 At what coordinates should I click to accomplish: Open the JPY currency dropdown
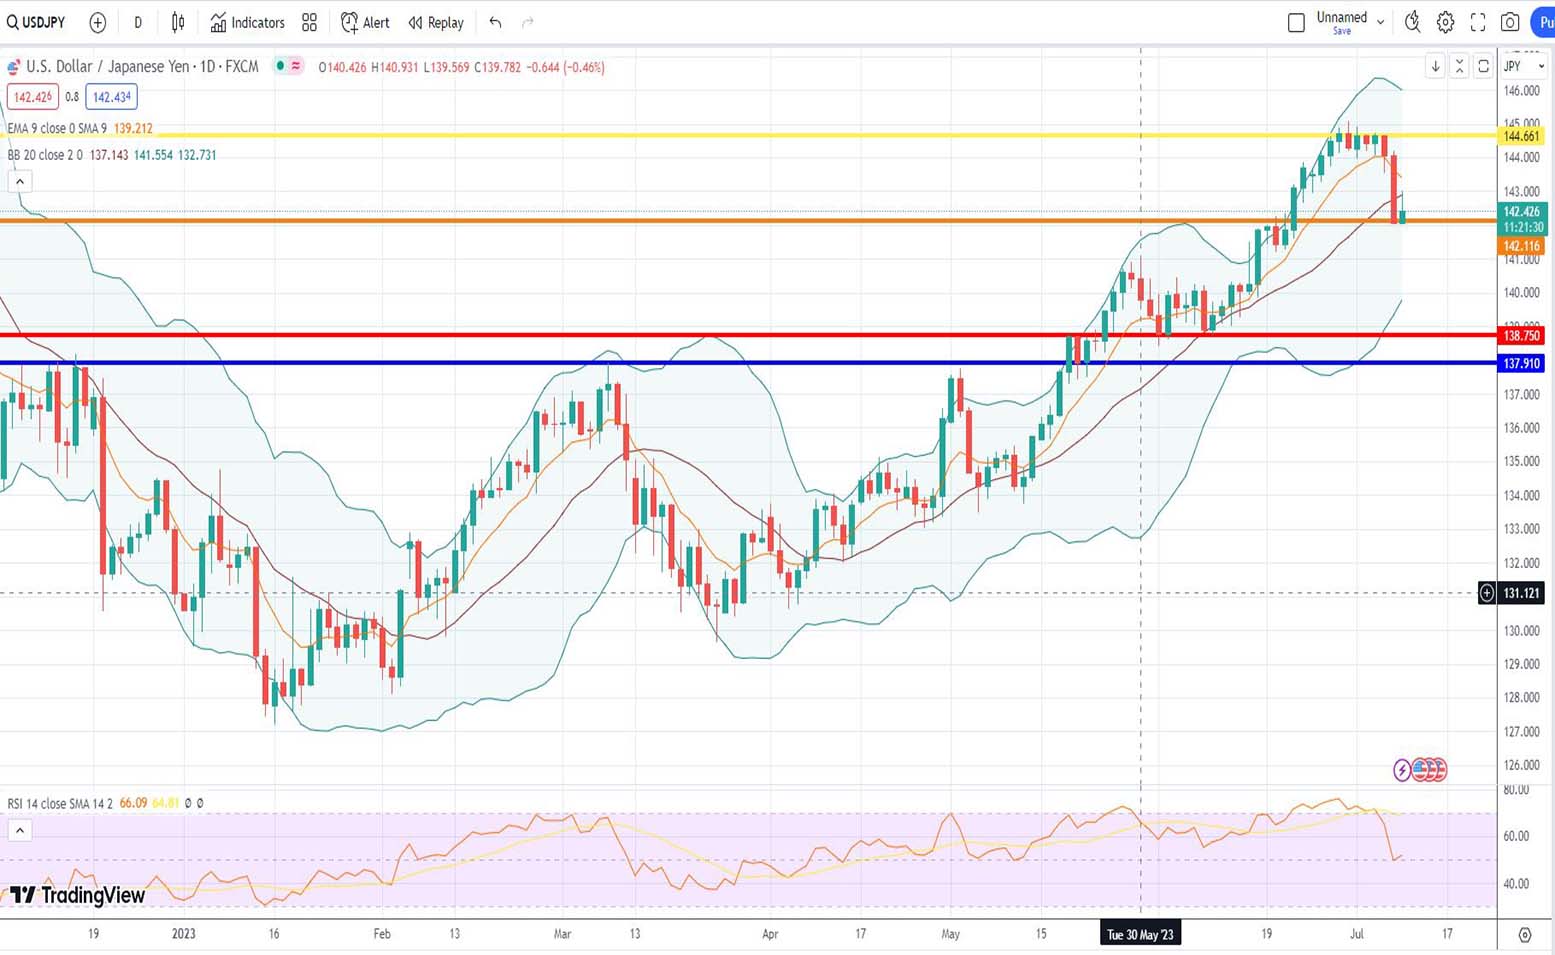pos(1523,66)
